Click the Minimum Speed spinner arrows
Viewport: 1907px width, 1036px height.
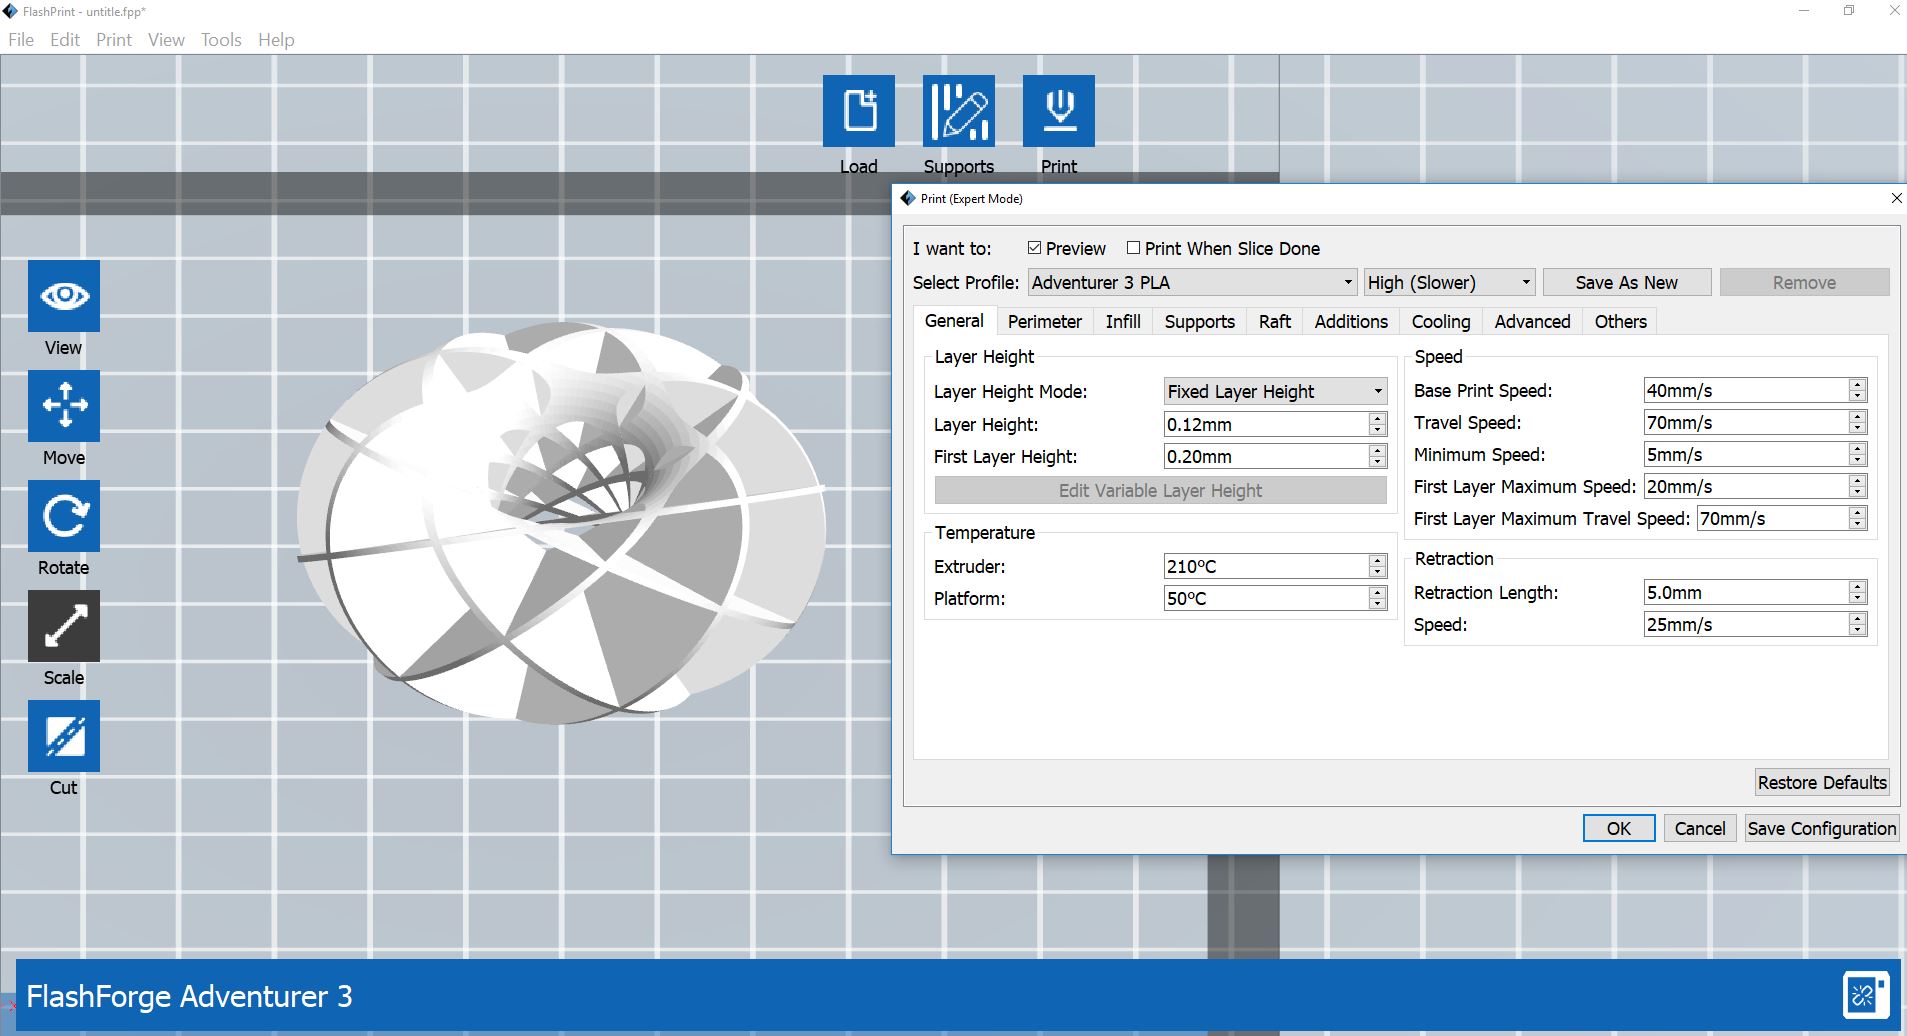[1858, 454]
